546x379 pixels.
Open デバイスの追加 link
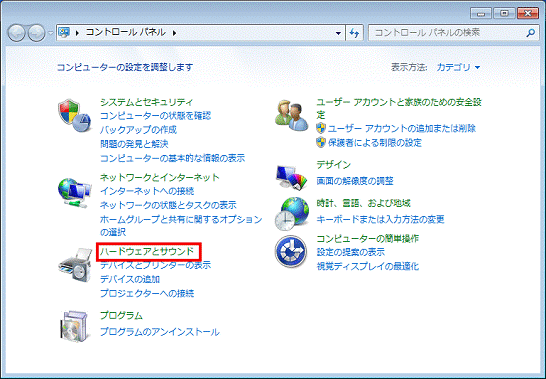(x=130, y=279)
